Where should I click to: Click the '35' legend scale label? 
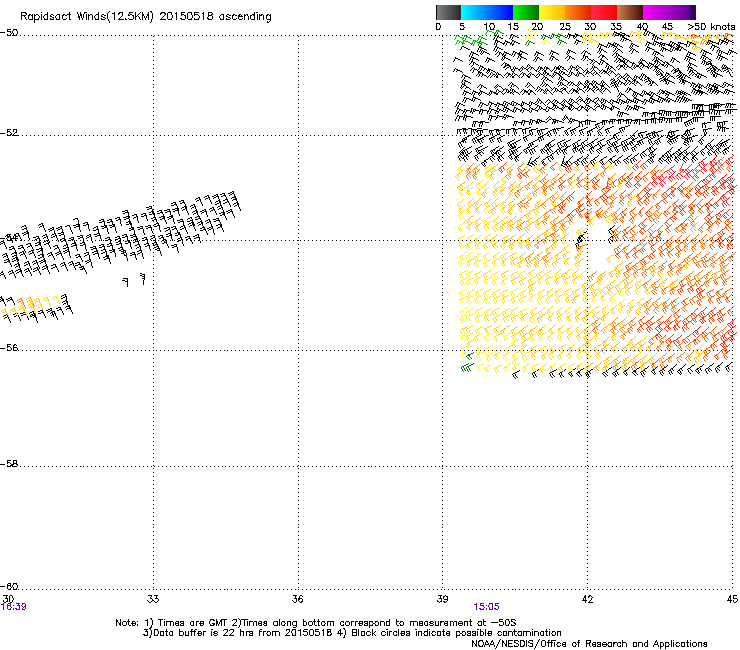(616, 27)
